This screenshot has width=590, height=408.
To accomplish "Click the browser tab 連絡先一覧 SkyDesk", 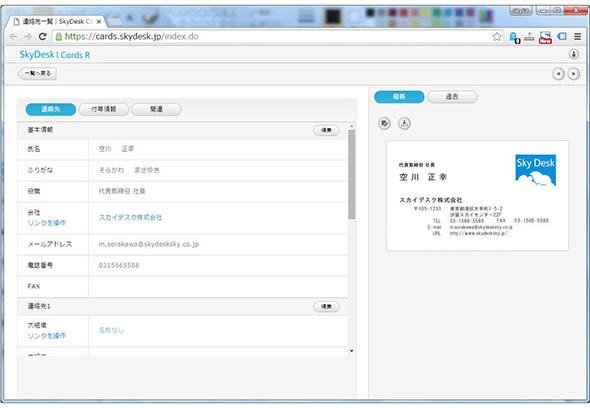I will click(x=55, y=22).
